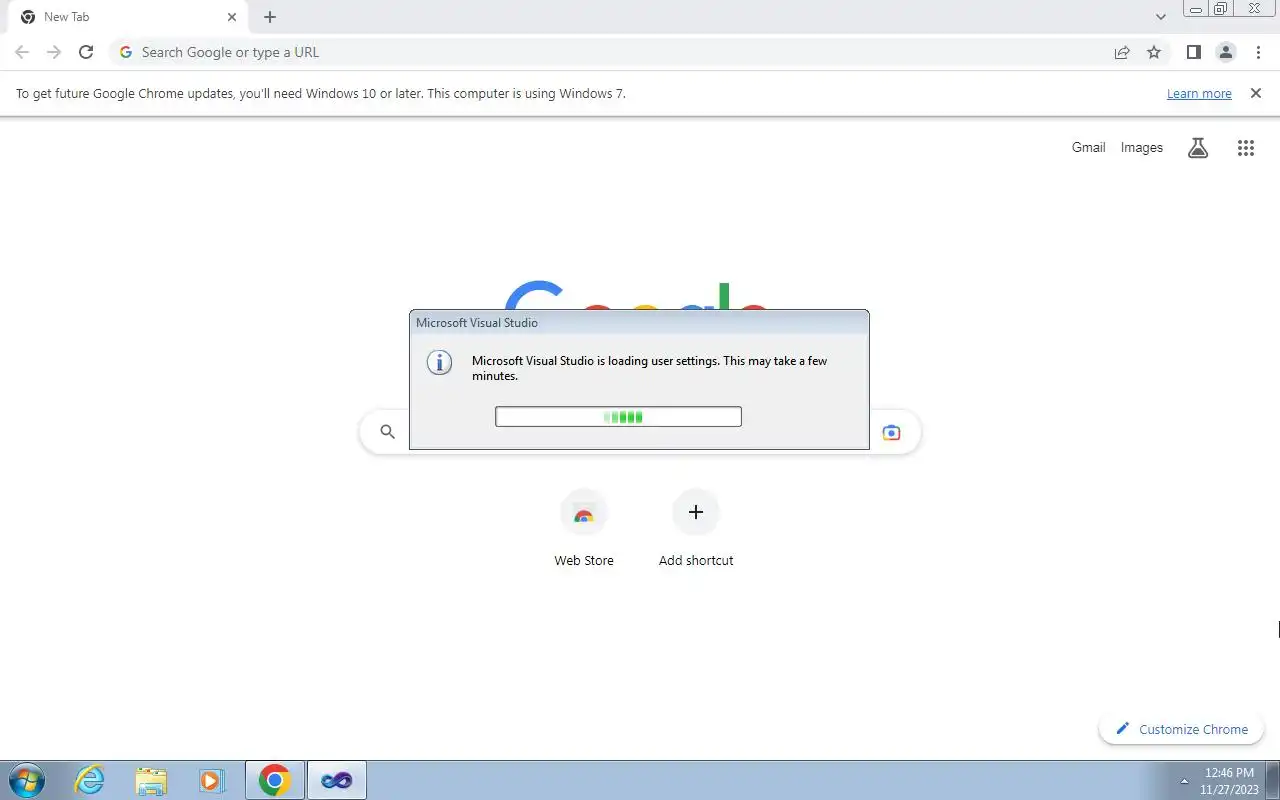Open the Gmail link
The image size is (1280, 800).
[x=1088, y=147]
